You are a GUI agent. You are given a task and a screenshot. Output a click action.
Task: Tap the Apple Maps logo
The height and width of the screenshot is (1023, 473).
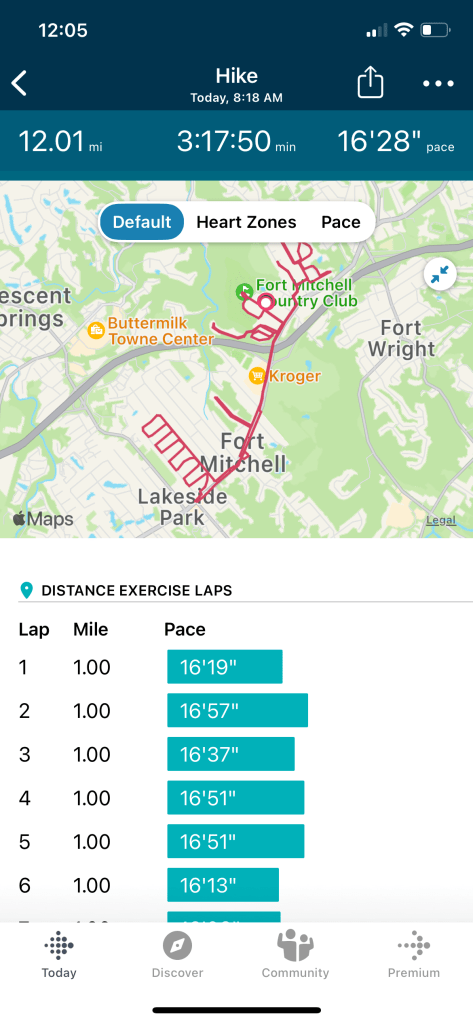pyautogui.click(x=43, y=519)
